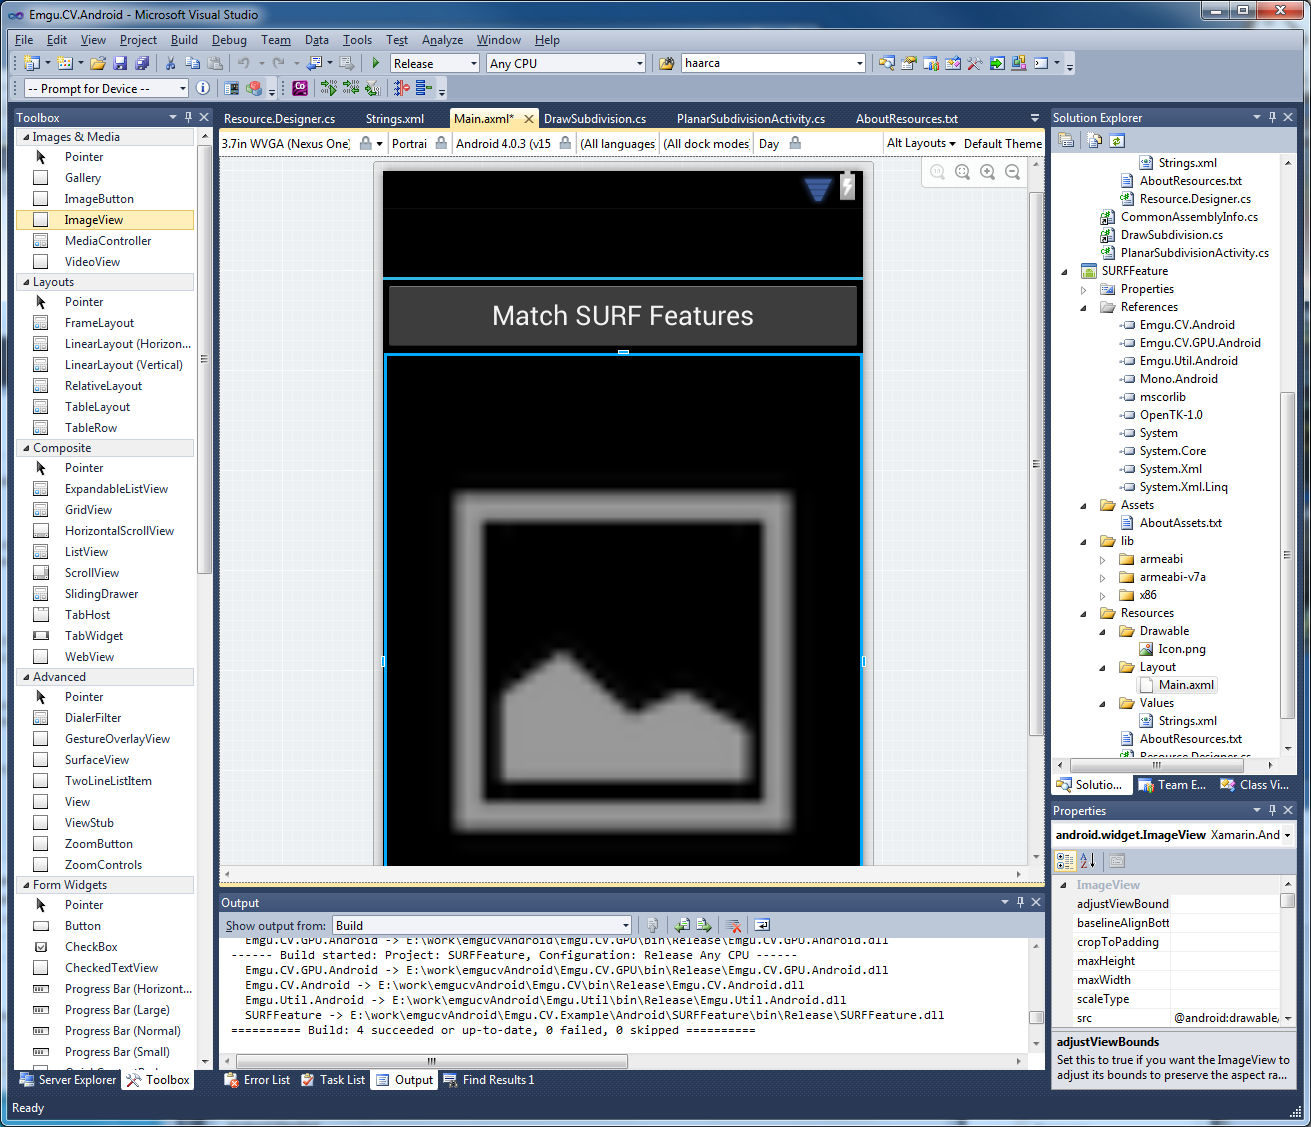Click Default Theme selector in designer
The width and height of the screenshot is (1311, 1127).
point(1002,143)
